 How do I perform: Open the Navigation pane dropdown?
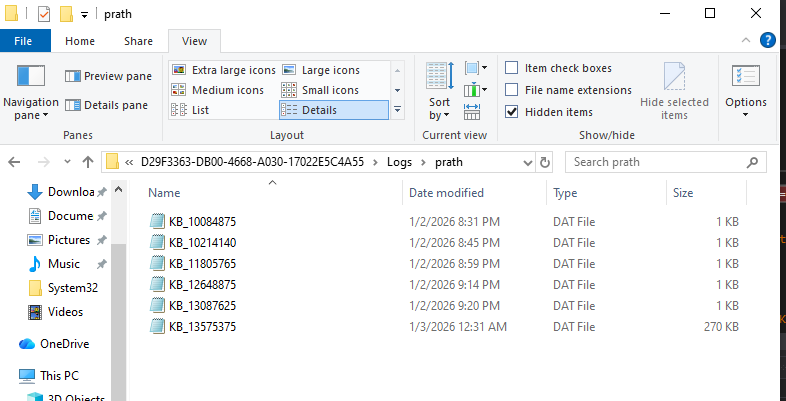[31, 93]
